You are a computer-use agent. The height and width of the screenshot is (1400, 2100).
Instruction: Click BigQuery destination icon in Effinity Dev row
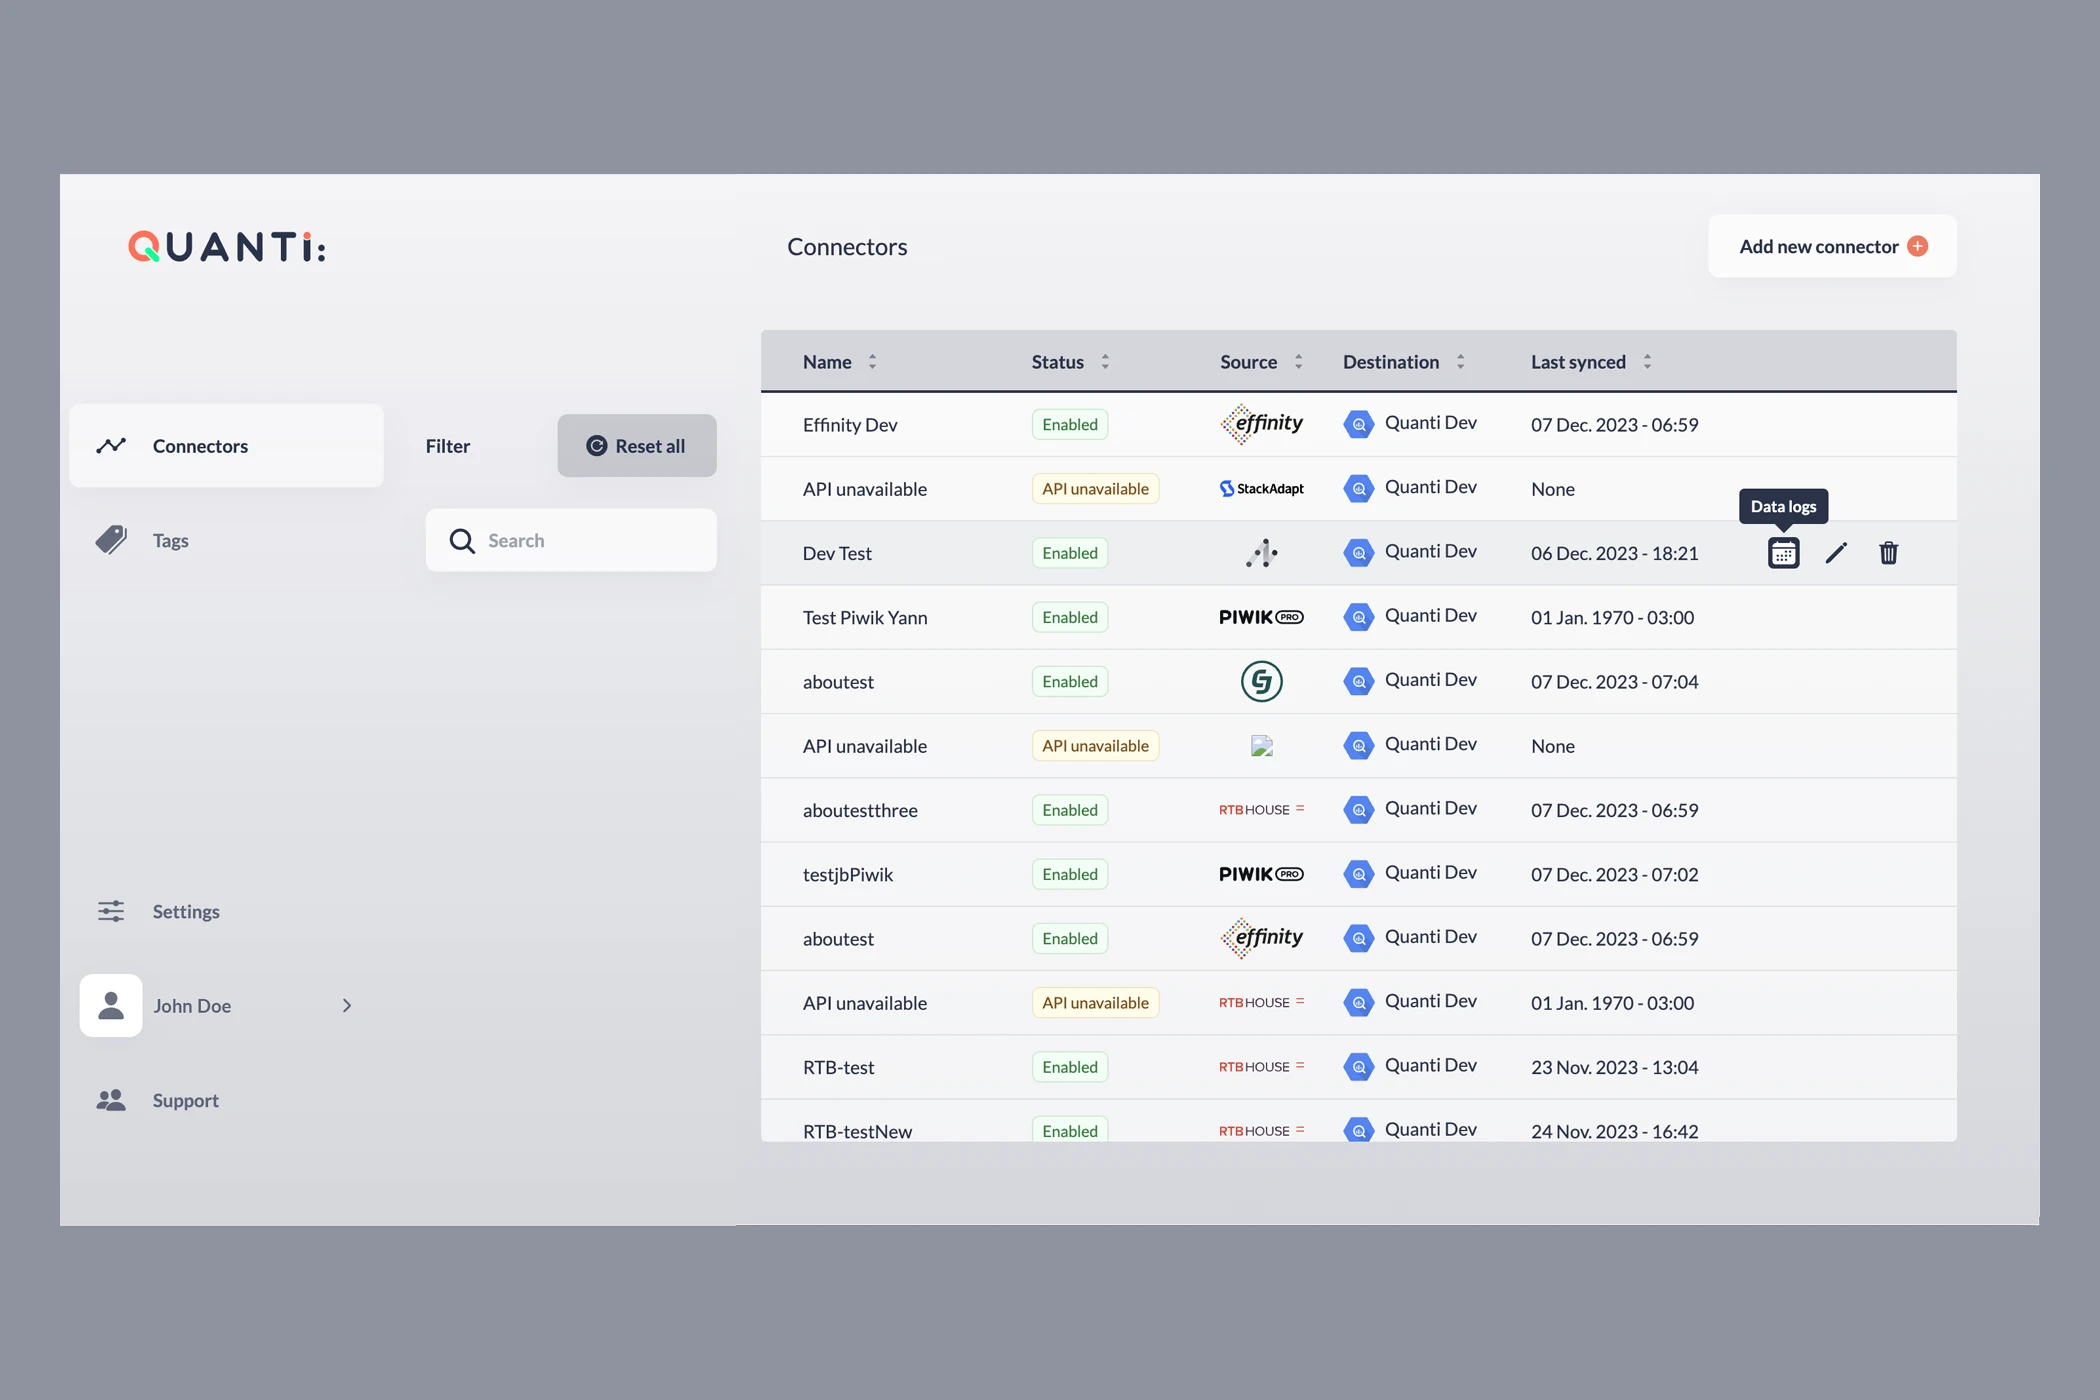[1358, 424]
